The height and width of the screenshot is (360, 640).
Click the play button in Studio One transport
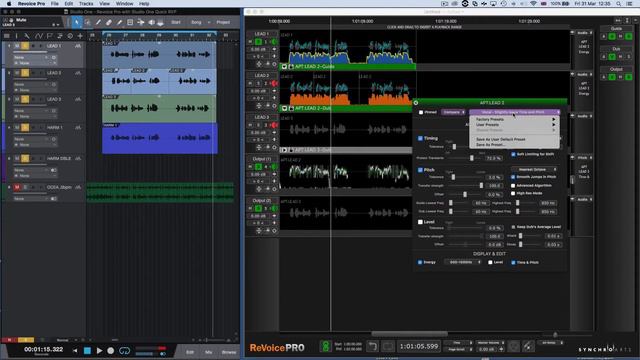click(x=99, y=350)
